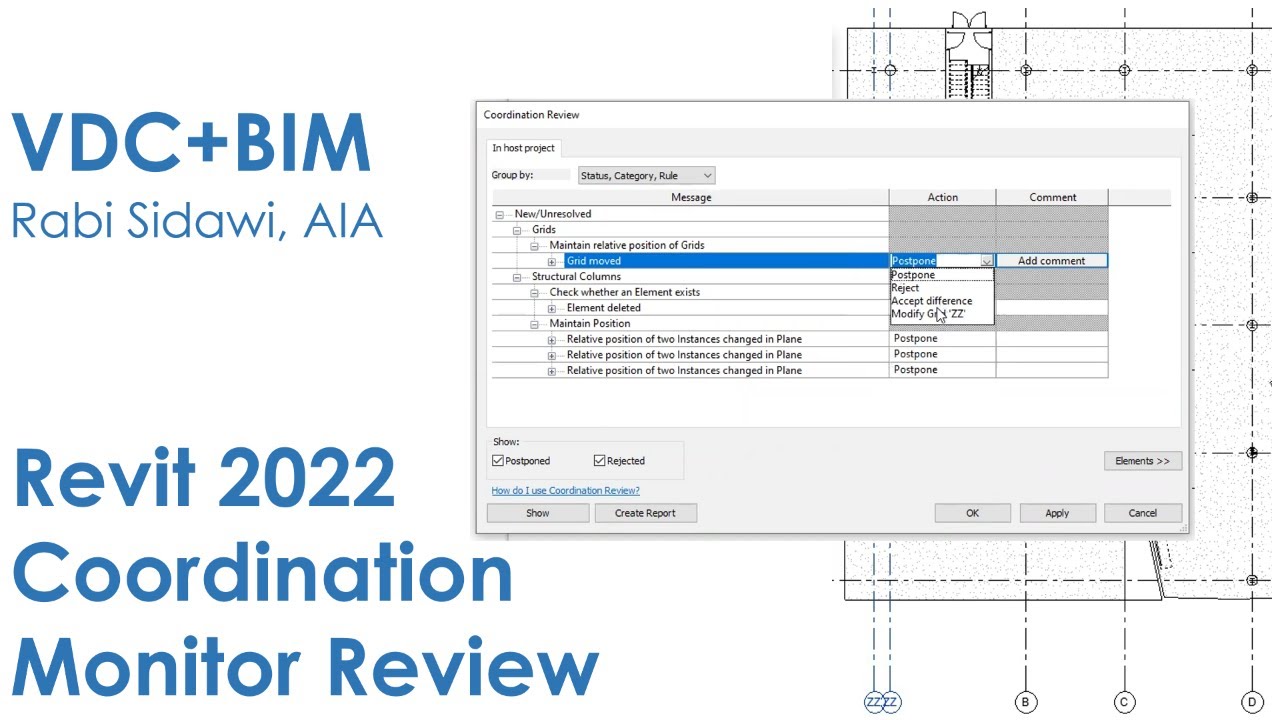Click the Apply button
Screen dimensions: 1280x720
(x=1057, y=513)
